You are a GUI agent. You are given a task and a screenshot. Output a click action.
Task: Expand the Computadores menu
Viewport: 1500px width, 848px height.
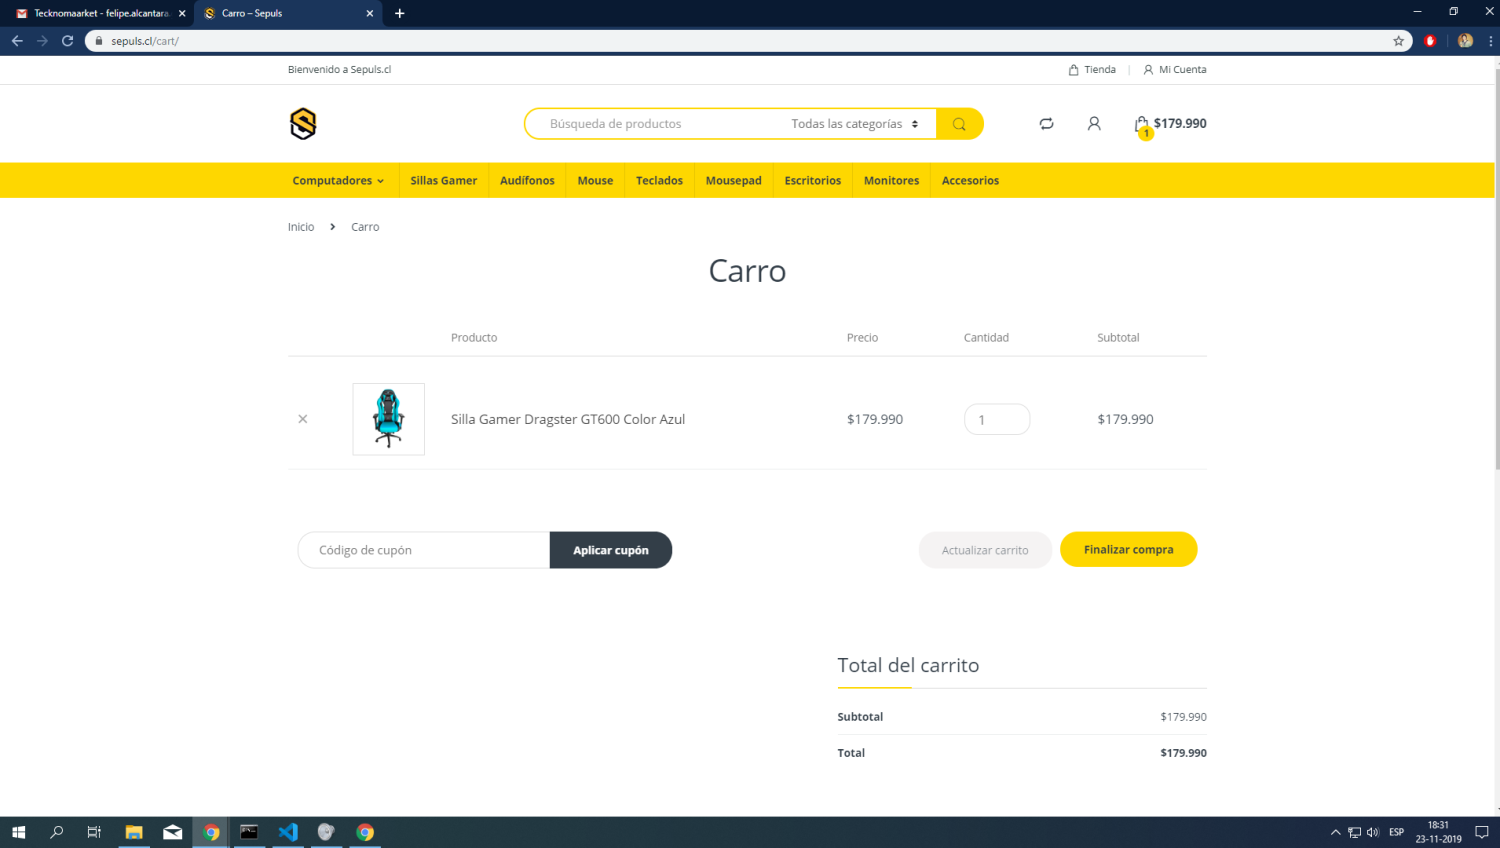pos(338,181)
